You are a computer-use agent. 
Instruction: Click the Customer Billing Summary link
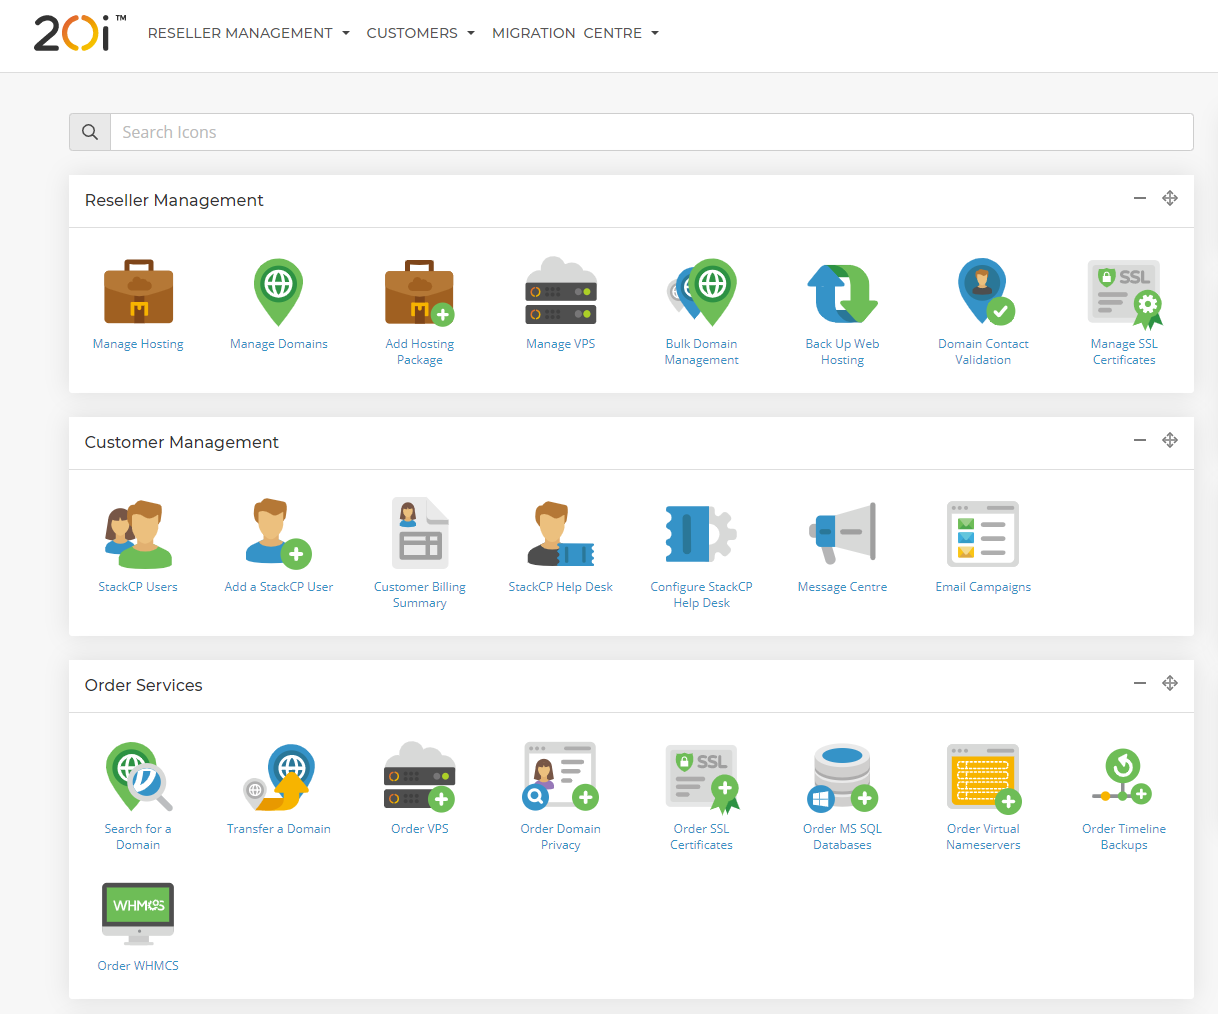pyautogui.click(x=420, y=594)
